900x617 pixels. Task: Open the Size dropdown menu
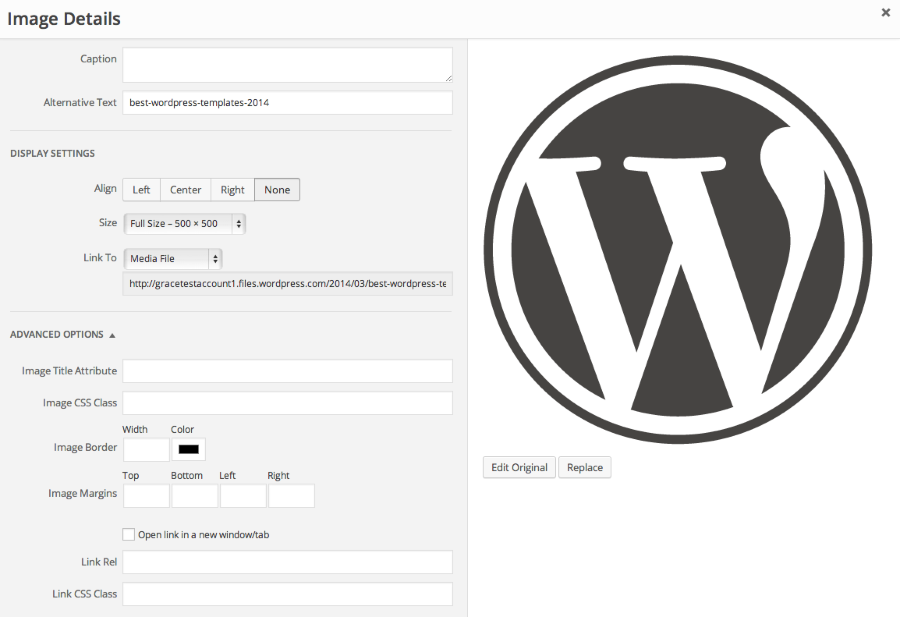184,223
